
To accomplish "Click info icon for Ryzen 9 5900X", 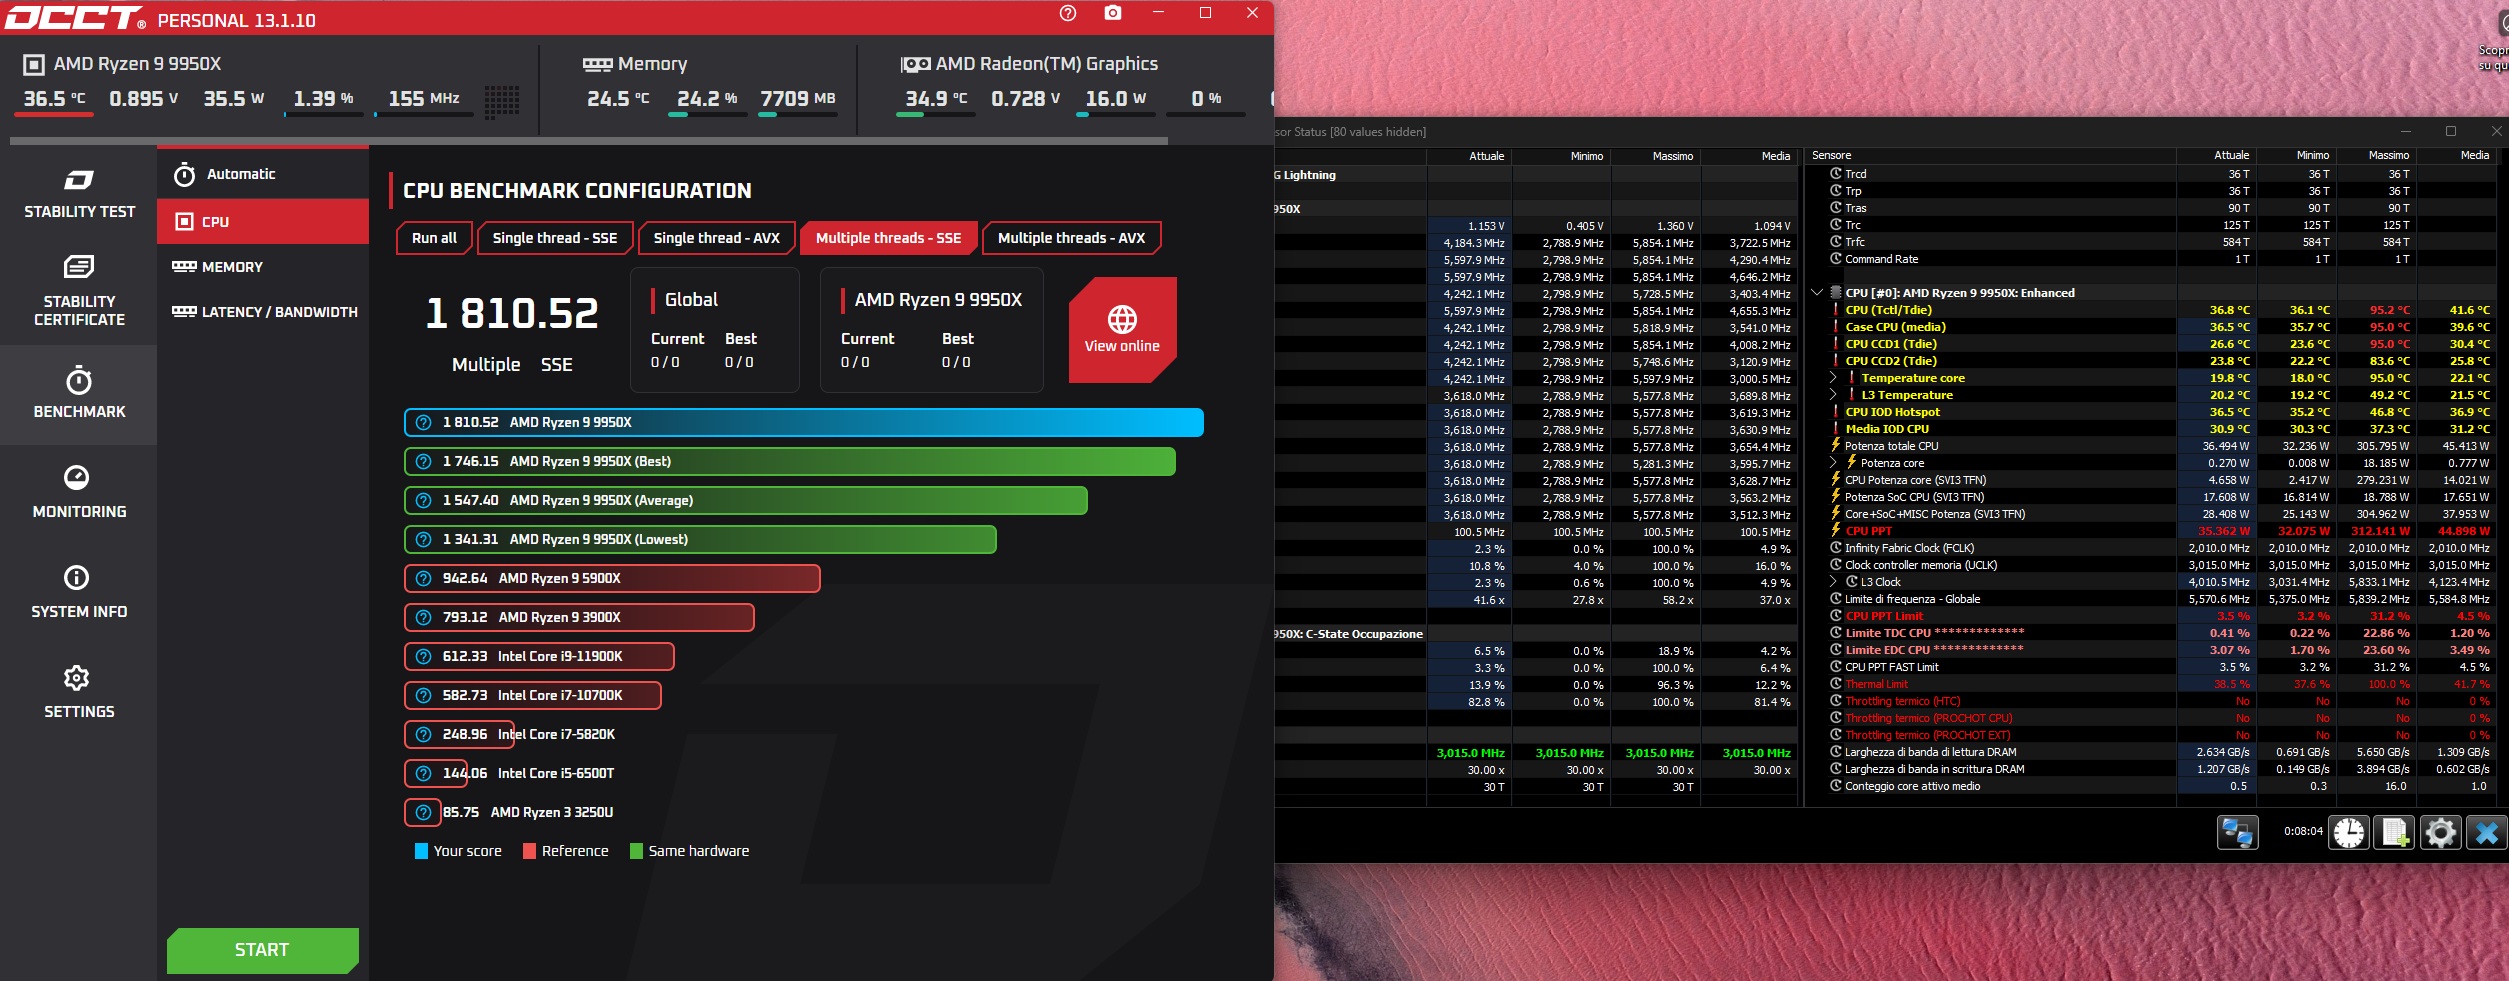I will 423,578.
